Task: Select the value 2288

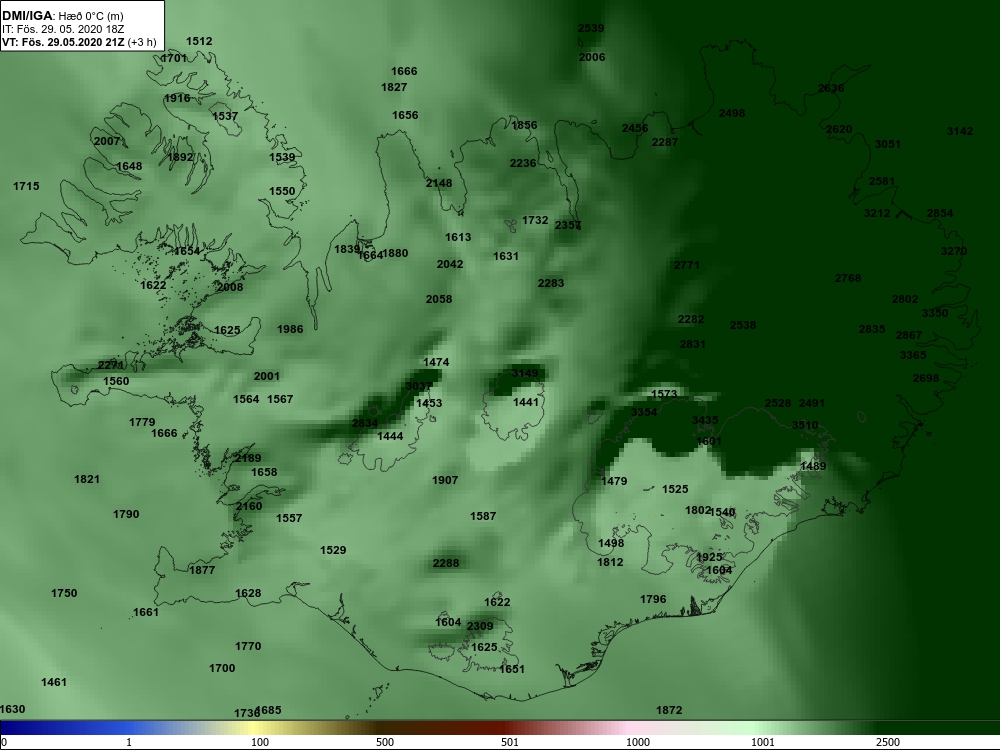Action: (x=446, y=563)
